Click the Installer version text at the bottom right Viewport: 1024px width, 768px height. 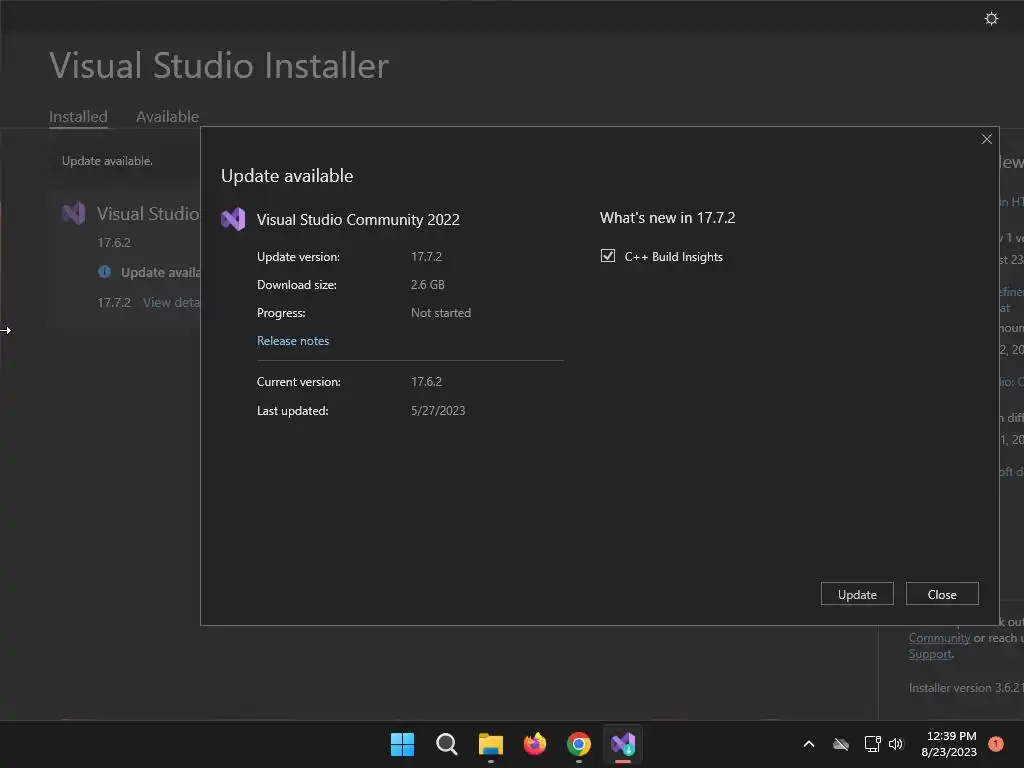coord(966,688)
